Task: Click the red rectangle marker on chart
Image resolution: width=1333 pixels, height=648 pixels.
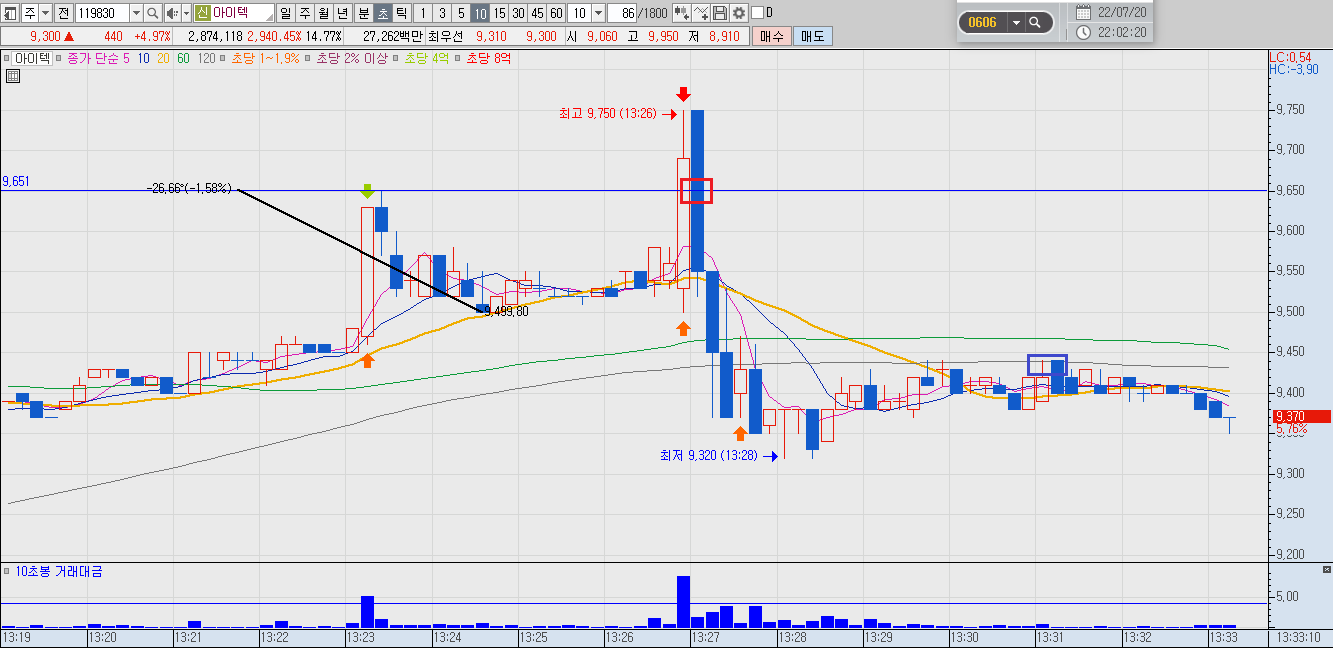Action: click(696, 190)
